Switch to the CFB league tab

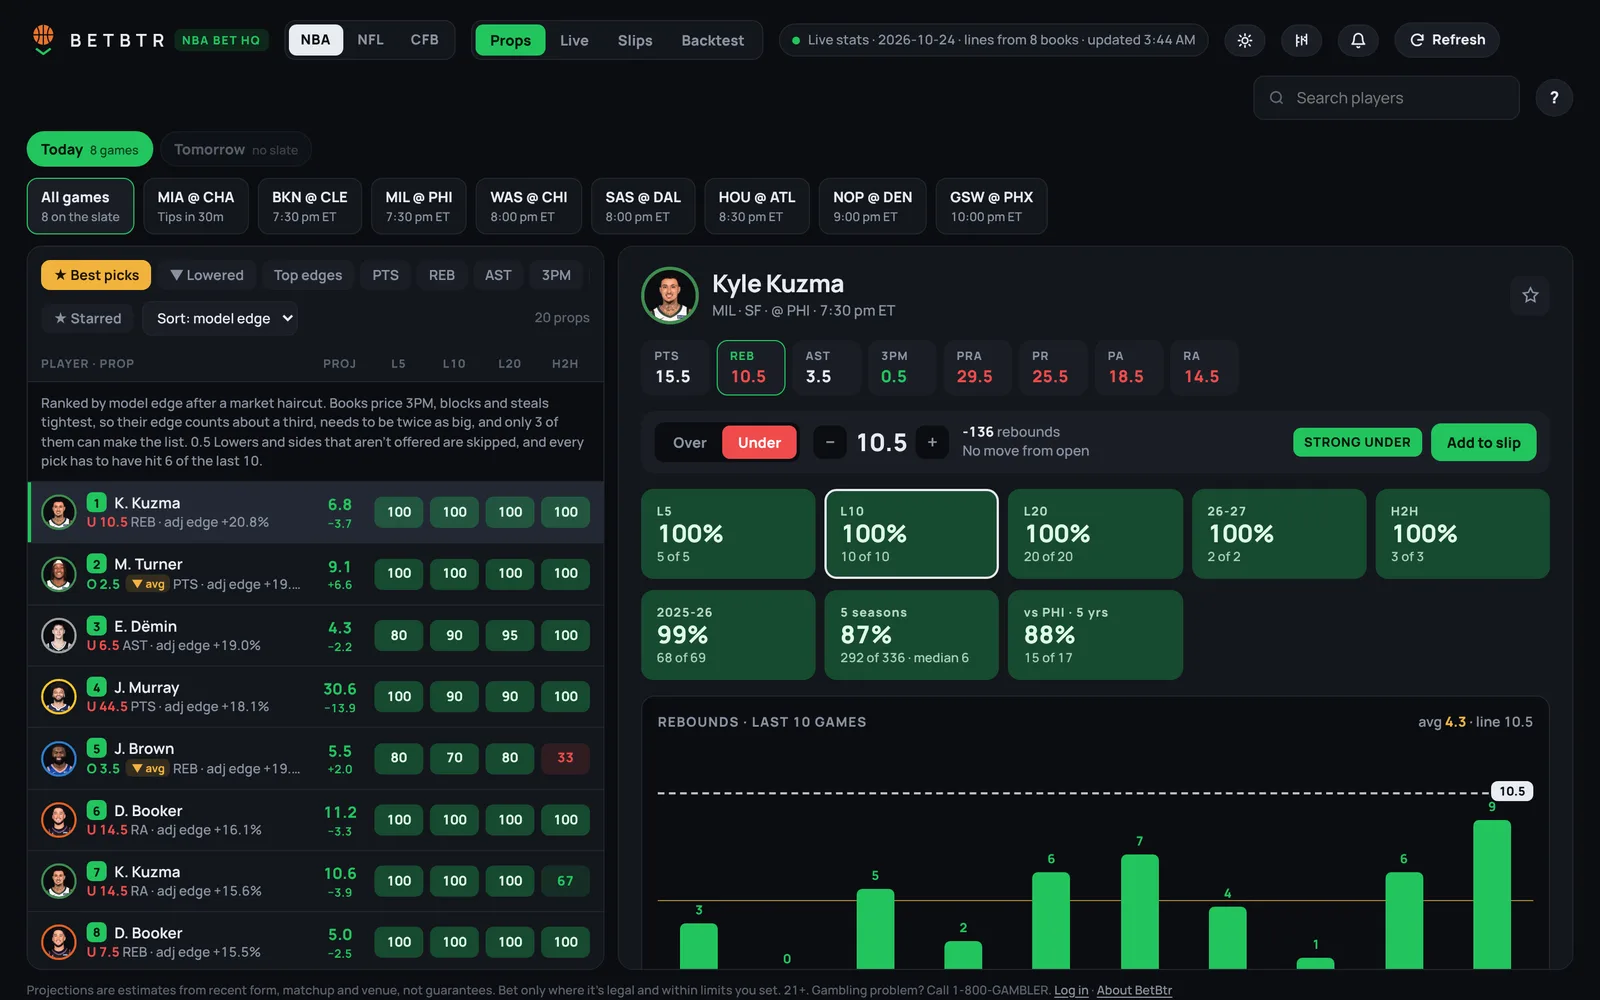(424, 40)
